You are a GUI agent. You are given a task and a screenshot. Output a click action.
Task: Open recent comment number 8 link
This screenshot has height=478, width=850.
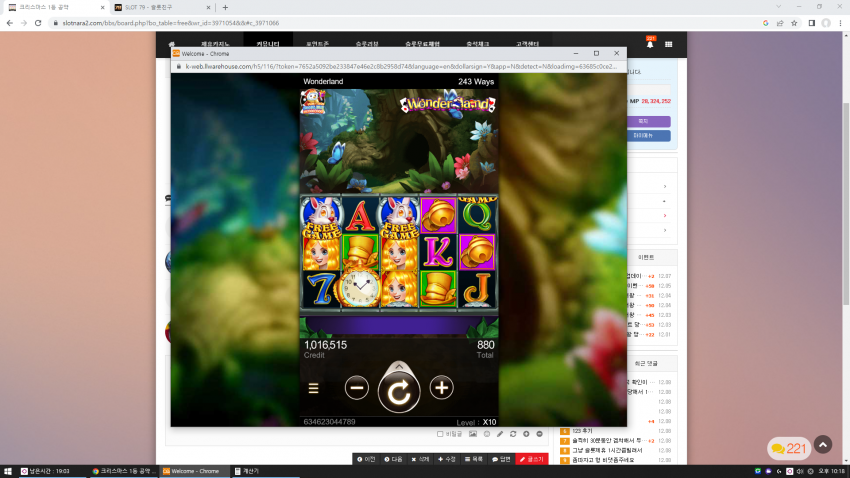click(607, 450)
